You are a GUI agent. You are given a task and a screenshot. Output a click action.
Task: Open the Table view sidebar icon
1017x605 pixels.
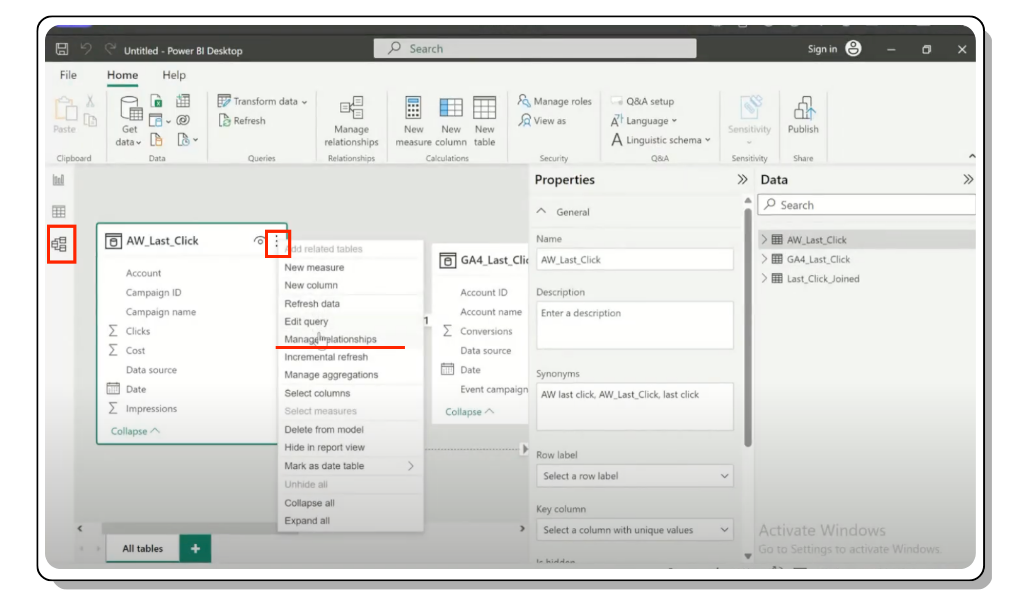tap(59, 211)
